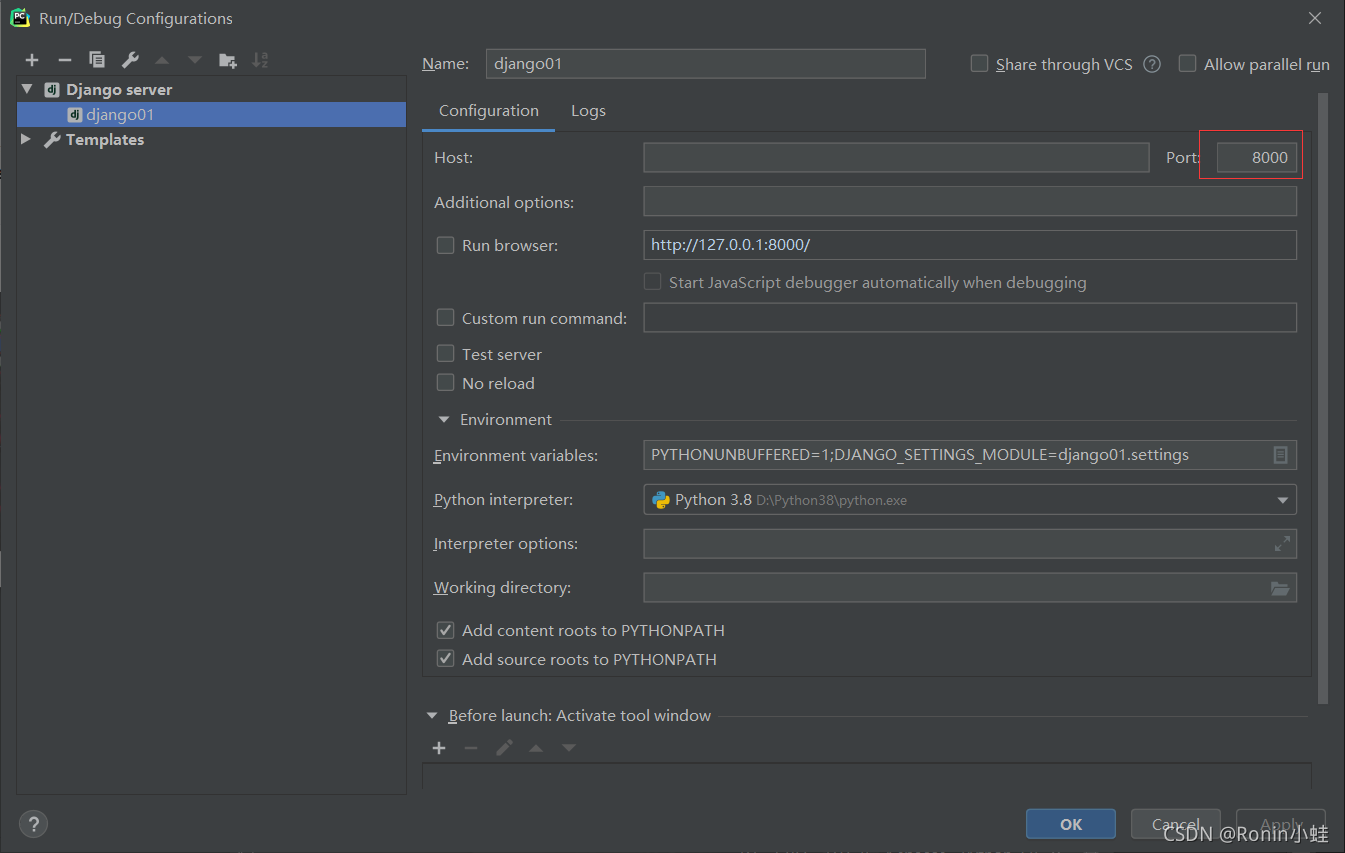This screenshot has width=1345, height=853.
Task: Browse working directory folder icon
Action: coord(1280,588)
